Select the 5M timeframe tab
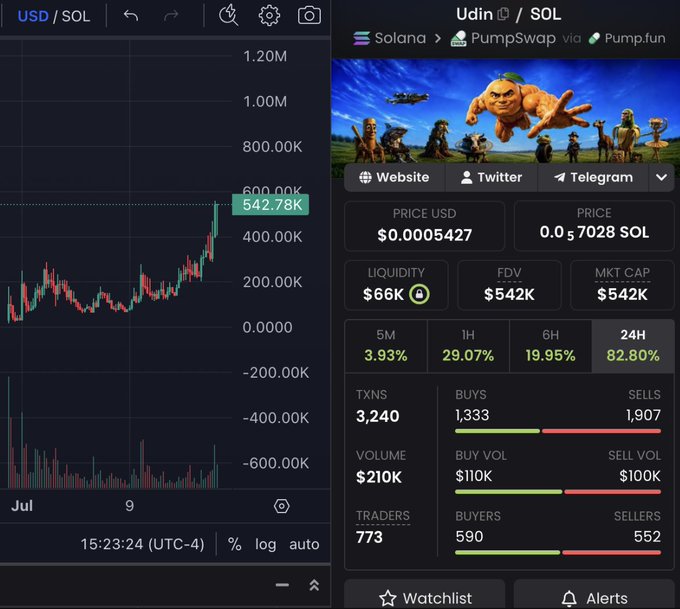Screen dimensions: 680x609 [386, 346]
